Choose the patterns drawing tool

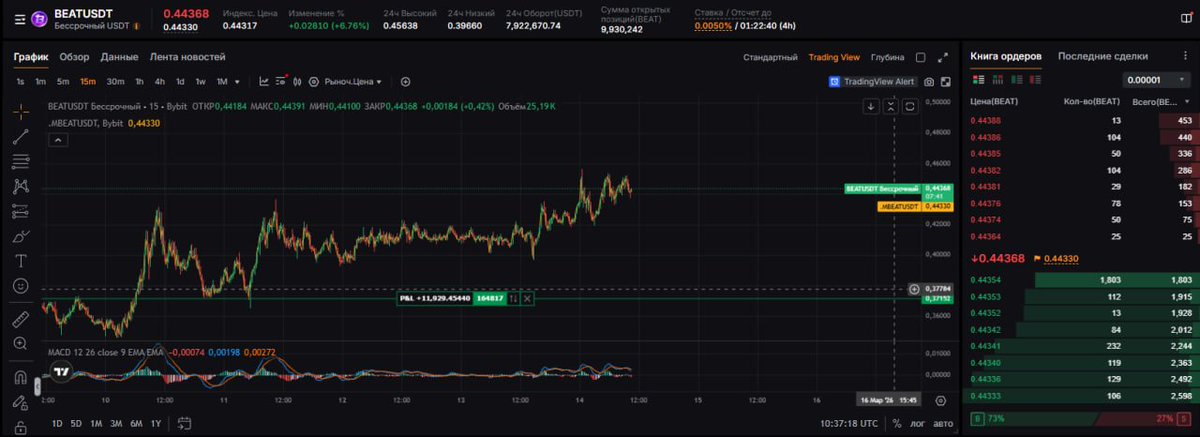20,186
